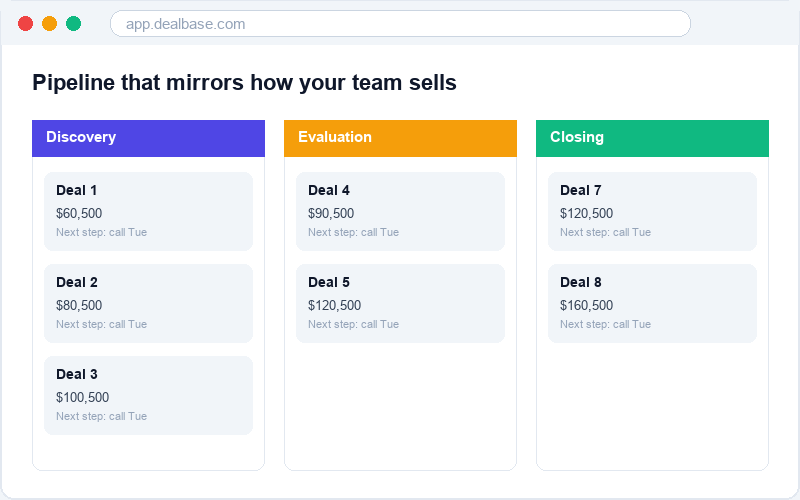Screen dimensions: 800x500
Task: Click the $90,500 amount
Action: [331, 213]
